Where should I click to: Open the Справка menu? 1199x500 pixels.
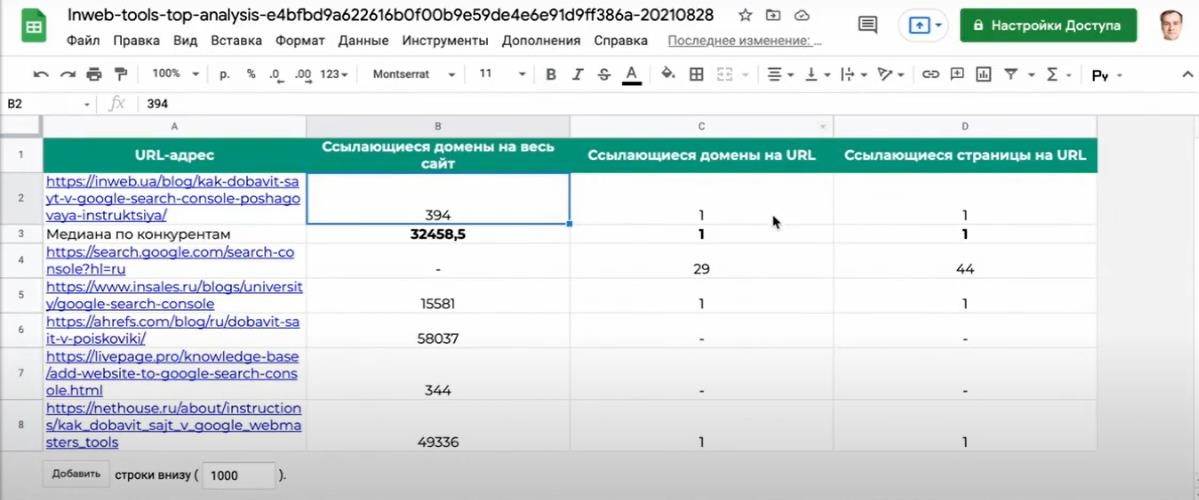coord(620,41)
